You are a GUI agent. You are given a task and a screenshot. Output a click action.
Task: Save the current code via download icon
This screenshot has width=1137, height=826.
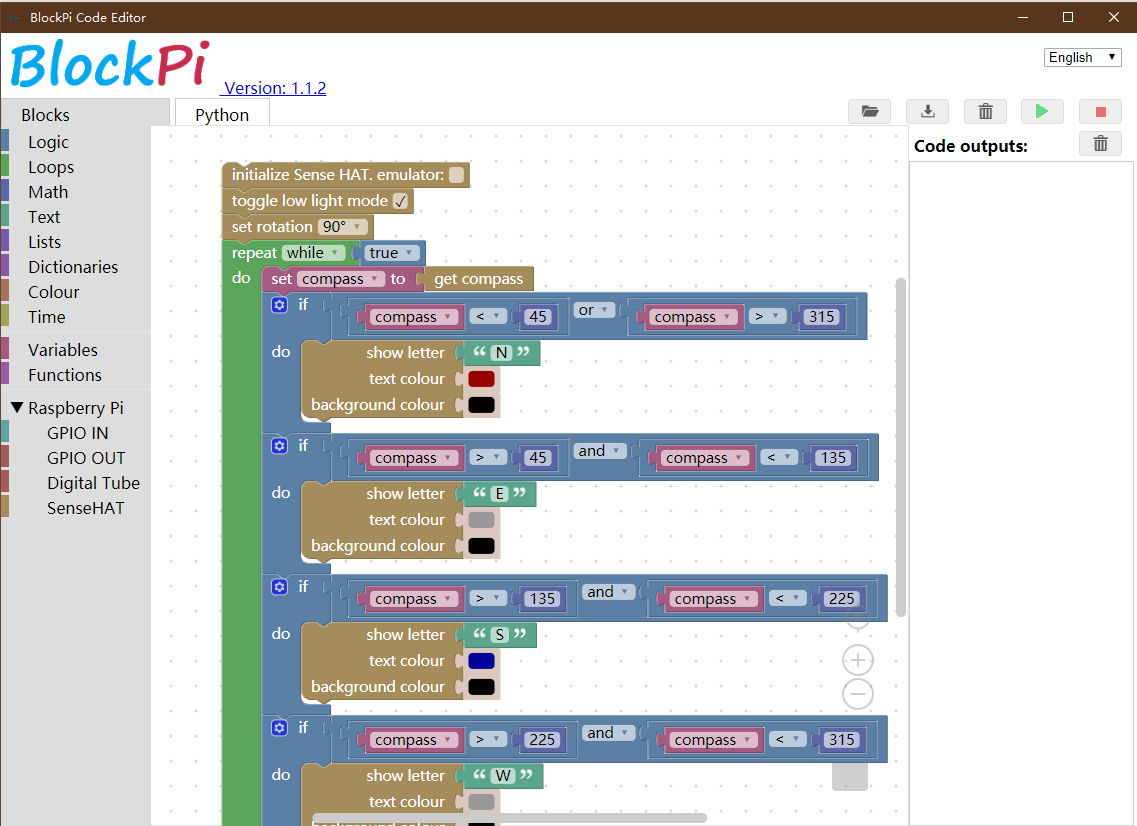coord(927,111)
